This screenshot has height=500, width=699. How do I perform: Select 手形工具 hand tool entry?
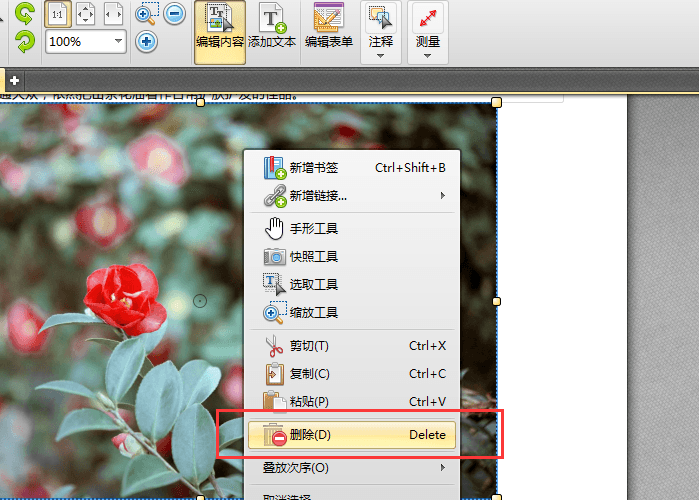click(352, 229)
